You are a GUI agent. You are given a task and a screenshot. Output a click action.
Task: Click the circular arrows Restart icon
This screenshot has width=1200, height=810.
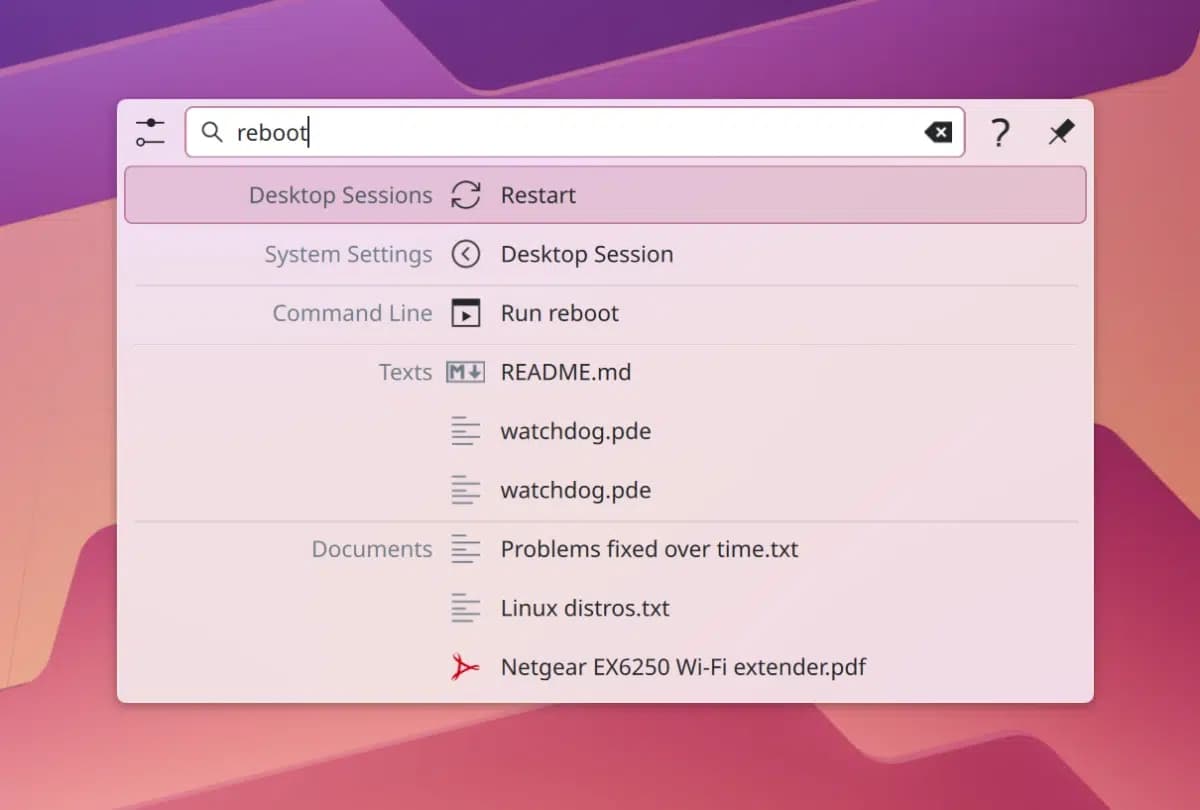coord(466,195)
